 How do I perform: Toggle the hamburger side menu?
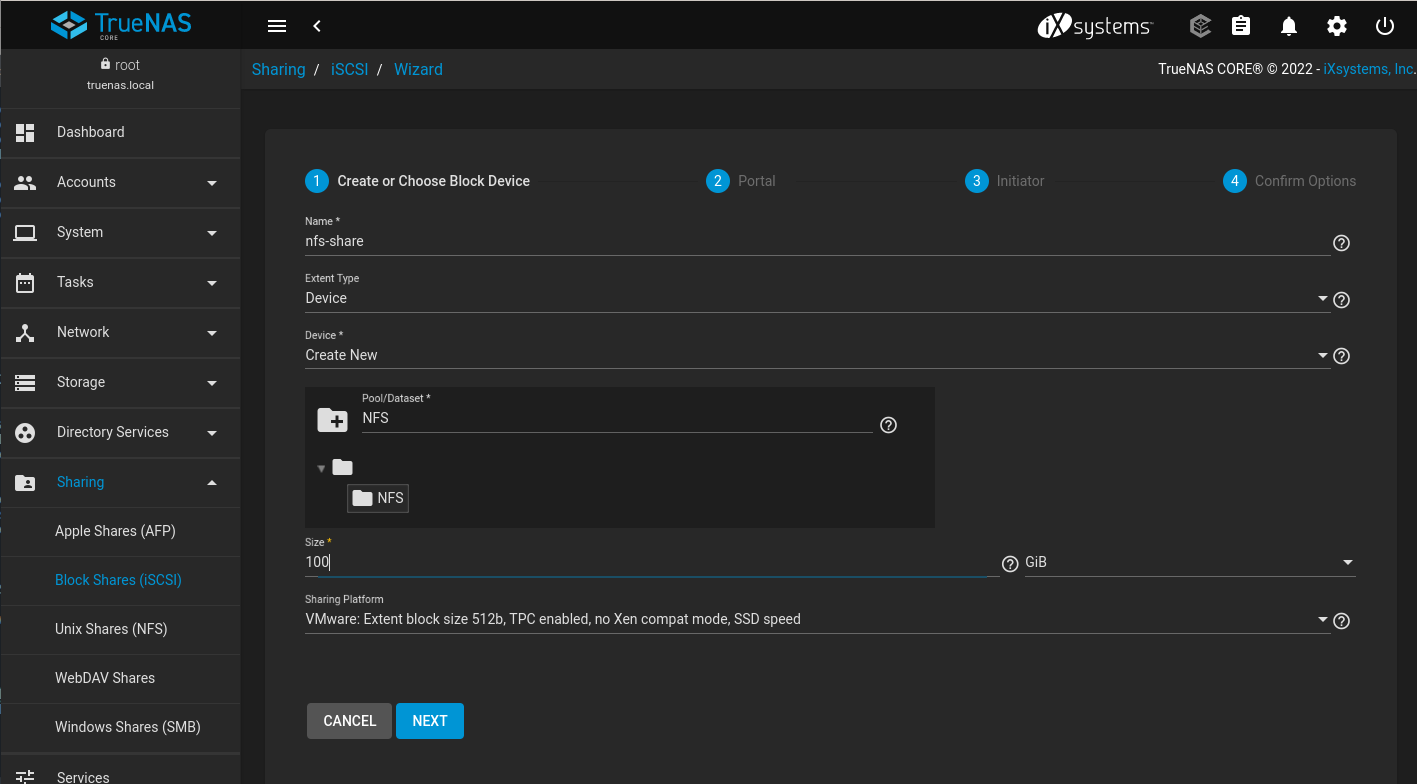point(277,26)
